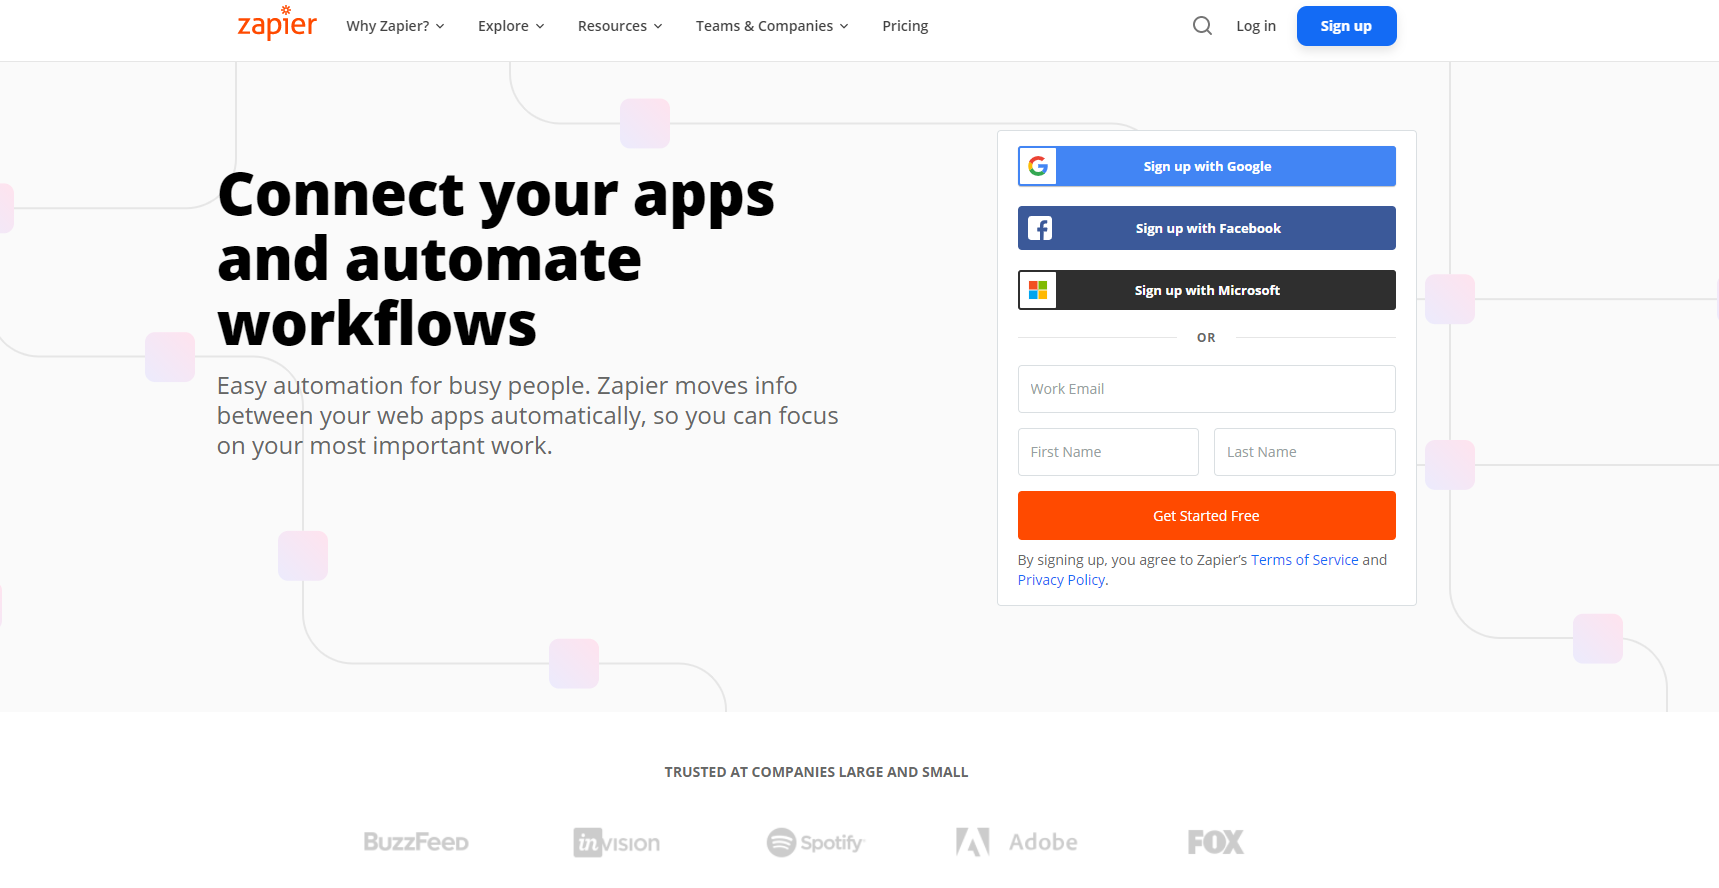1719x888 pixels.
Task: Open the search magnifier icon
Action: click(x=1202, y=26)
